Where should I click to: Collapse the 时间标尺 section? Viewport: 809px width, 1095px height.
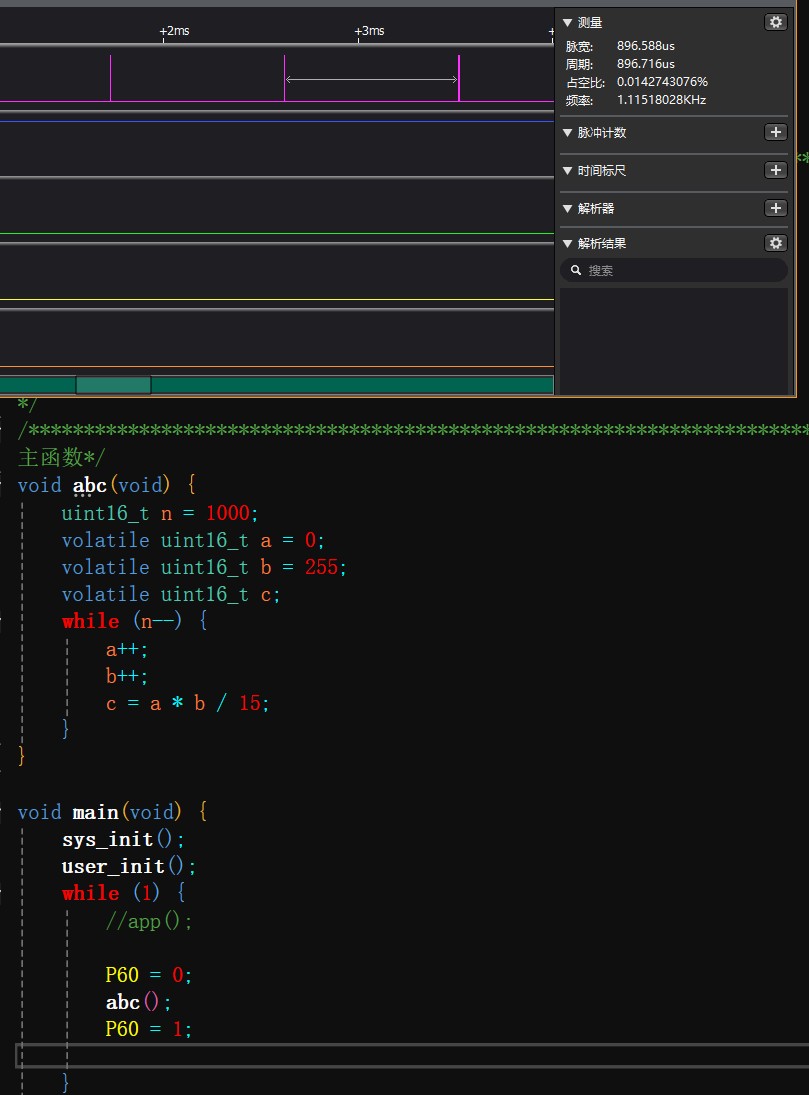[568, 171]
